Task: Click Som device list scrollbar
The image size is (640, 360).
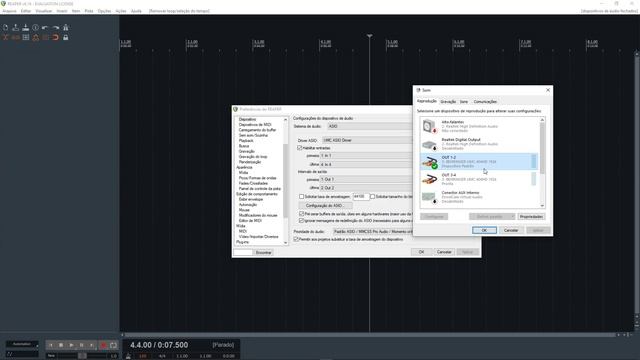Action: (x=542, y=162)
